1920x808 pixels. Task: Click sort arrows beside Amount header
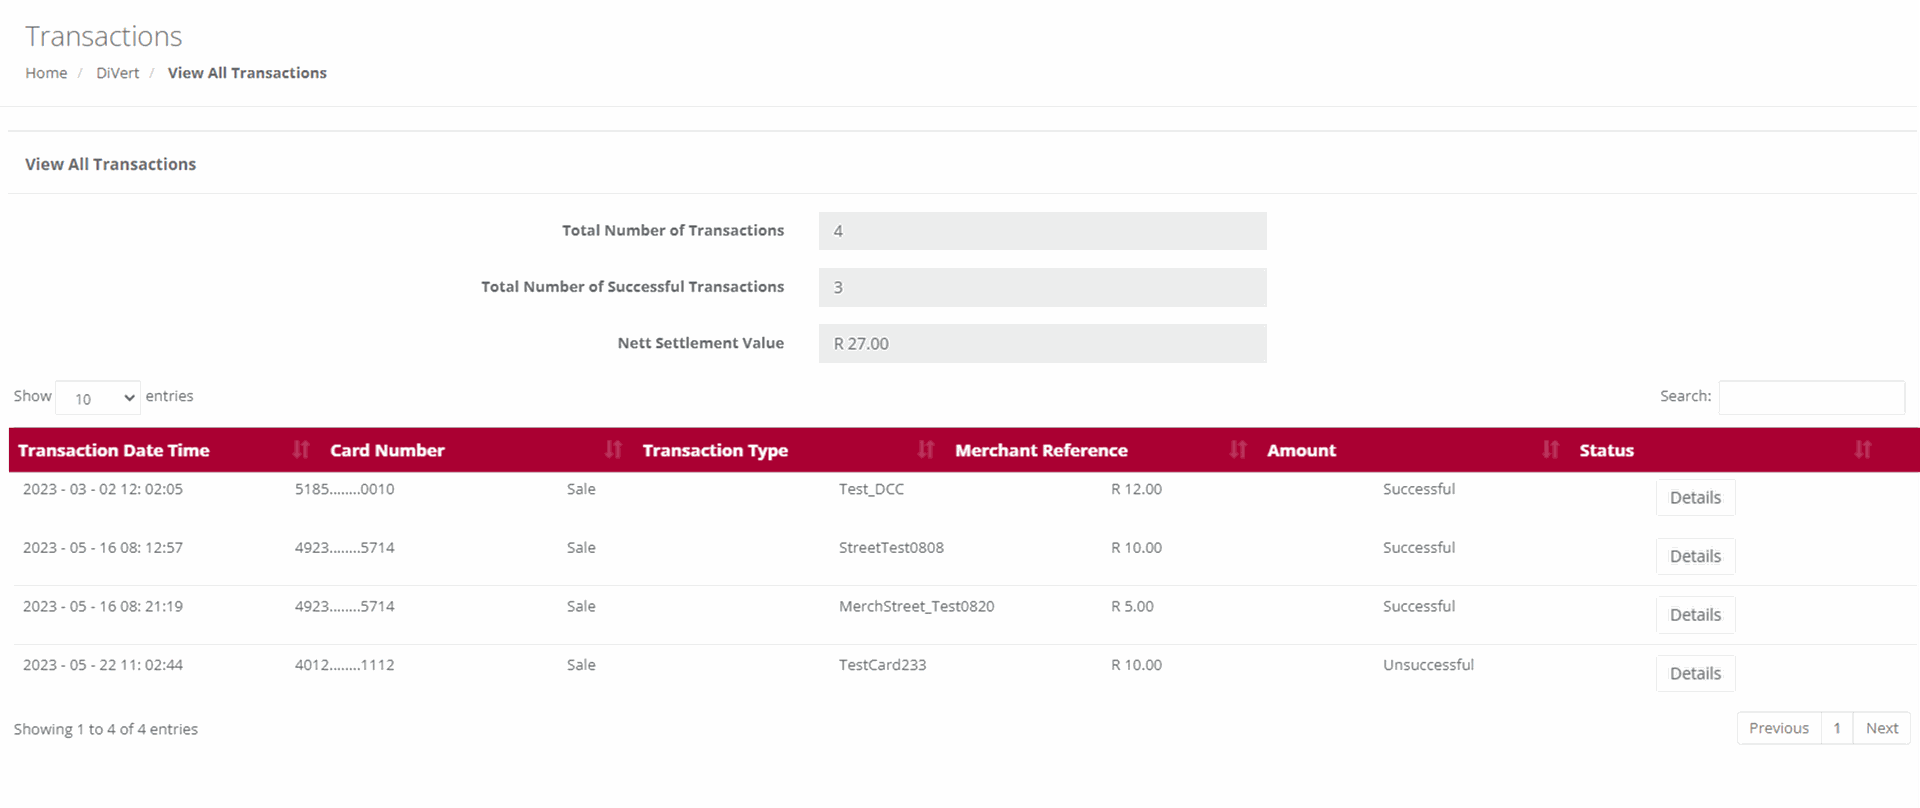tap(1550, 450)
